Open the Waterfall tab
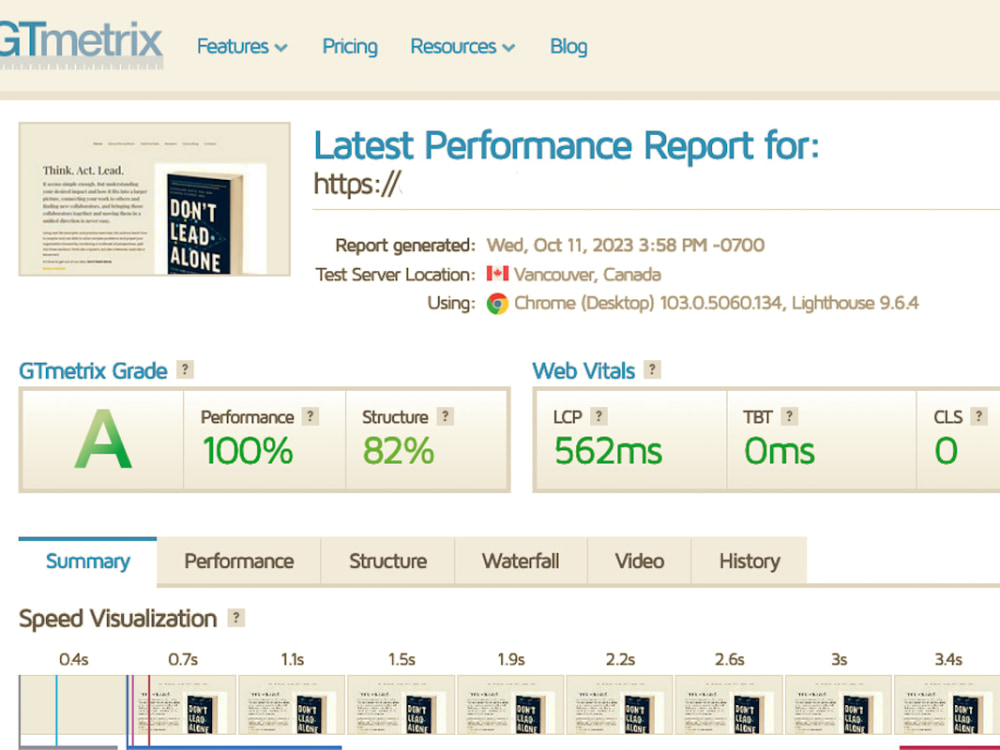 521,561
